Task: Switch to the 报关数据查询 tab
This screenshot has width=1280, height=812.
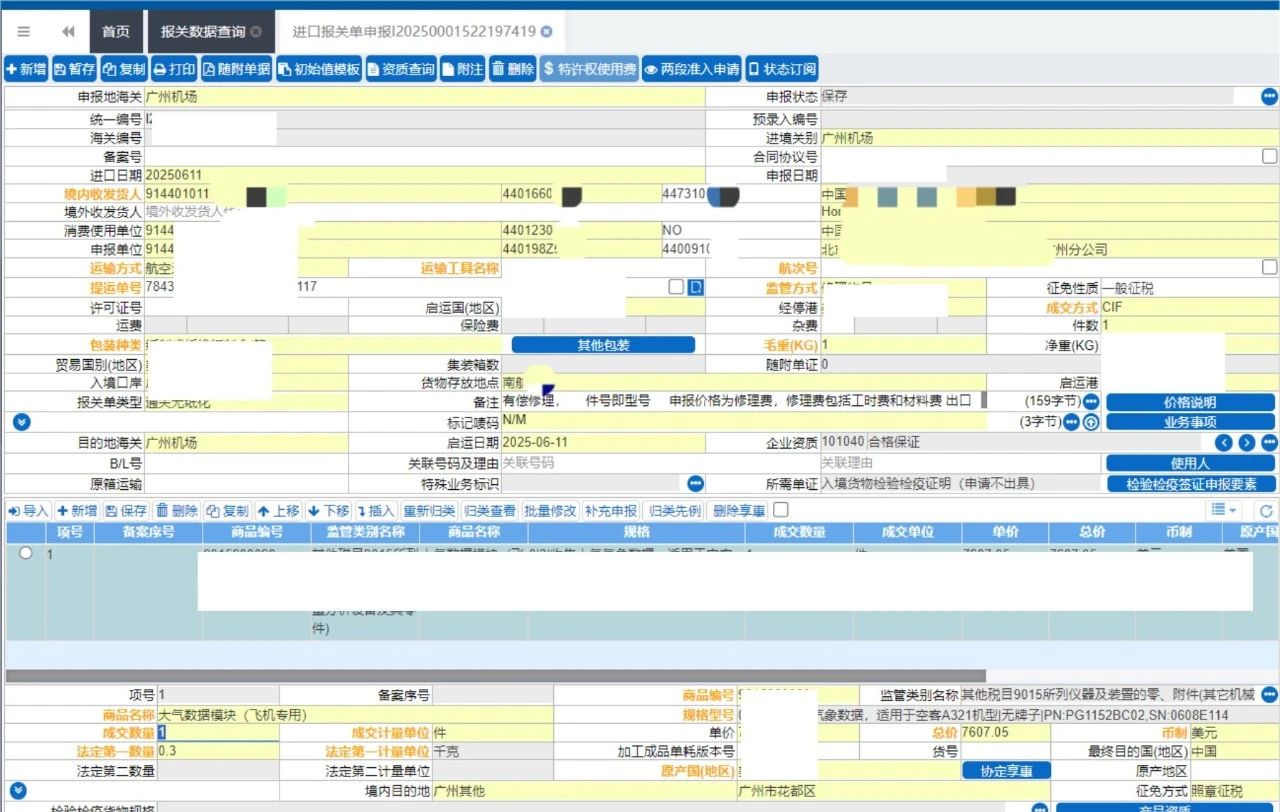Action: coord(202,31)
